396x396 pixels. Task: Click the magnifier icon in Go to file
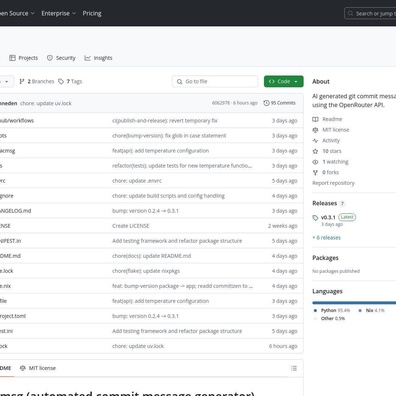pyautogui.click(x=179, y=82)
